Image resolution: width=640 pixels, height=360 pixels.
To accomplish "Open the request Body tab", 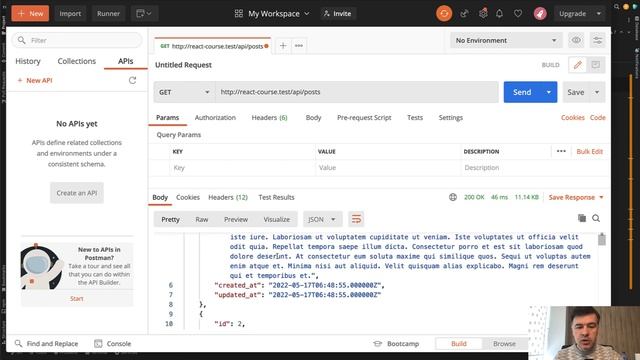I will click(313, 118).
